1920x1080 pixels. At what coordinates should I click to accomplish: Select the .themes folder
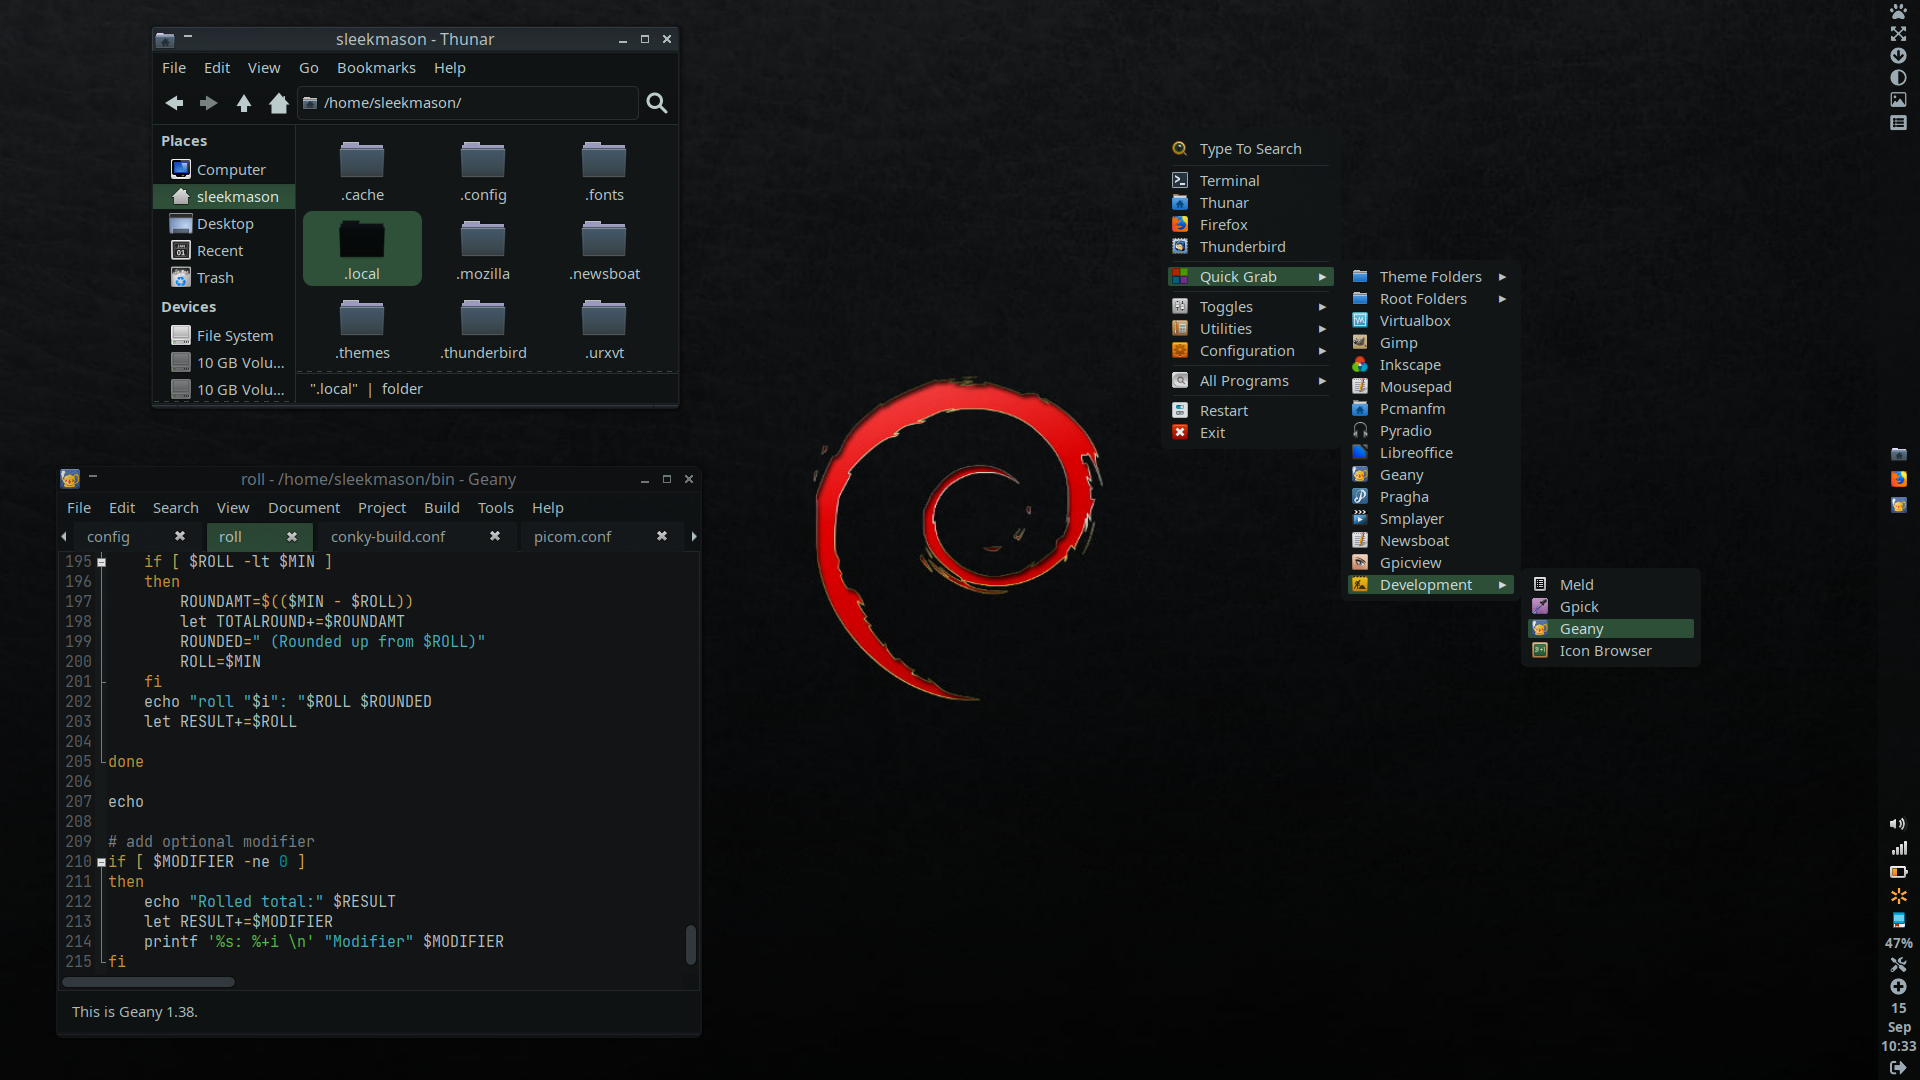[362, 329]
